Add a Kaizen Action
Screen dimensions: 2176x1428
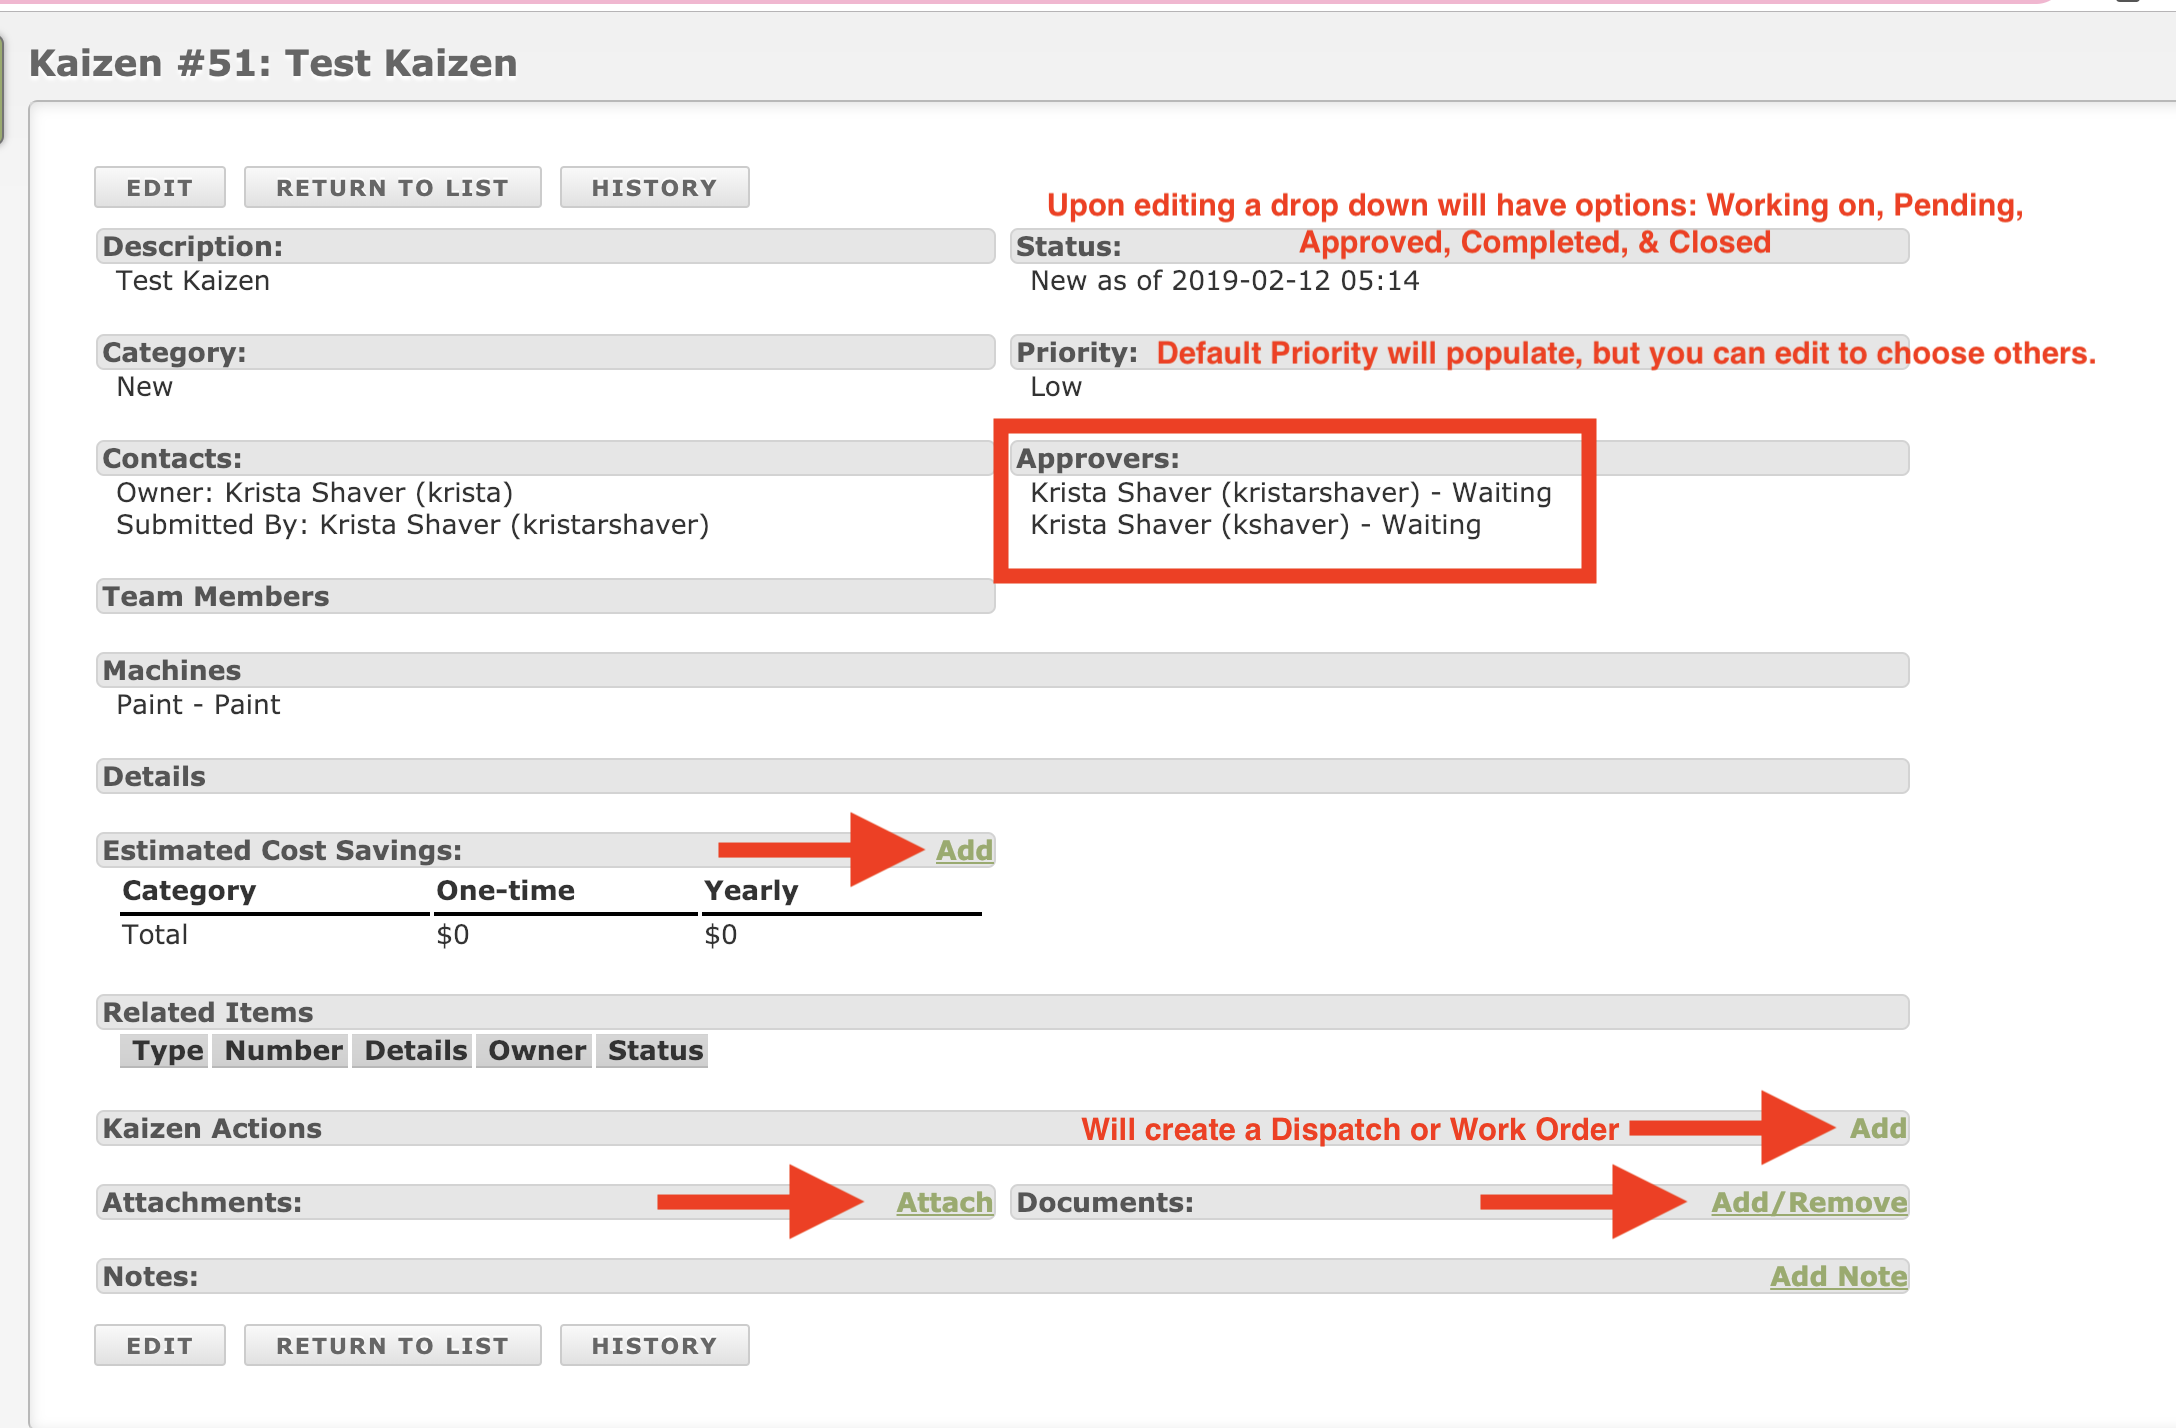pyautogui.click(x=1878, y=1128)
